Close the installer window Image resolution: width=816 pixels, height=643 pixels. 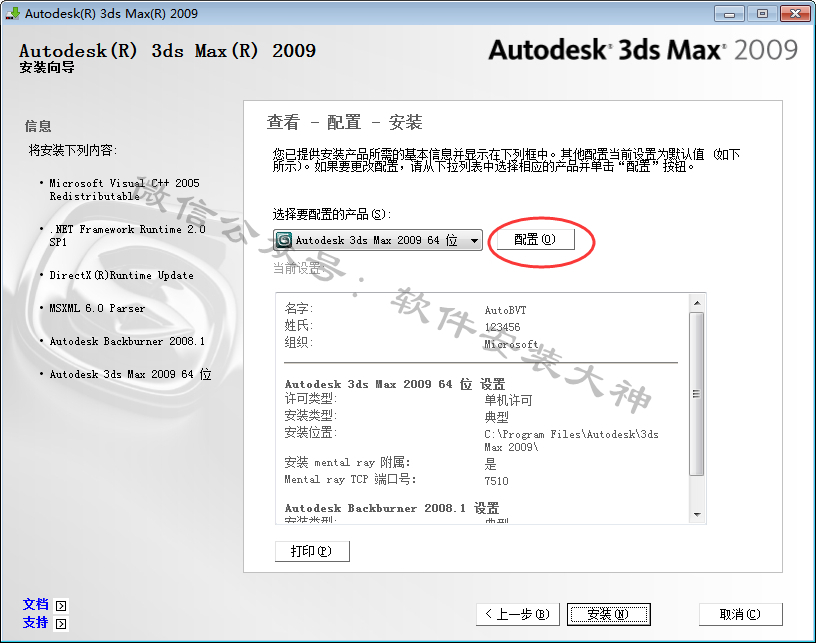click(795, 14)
